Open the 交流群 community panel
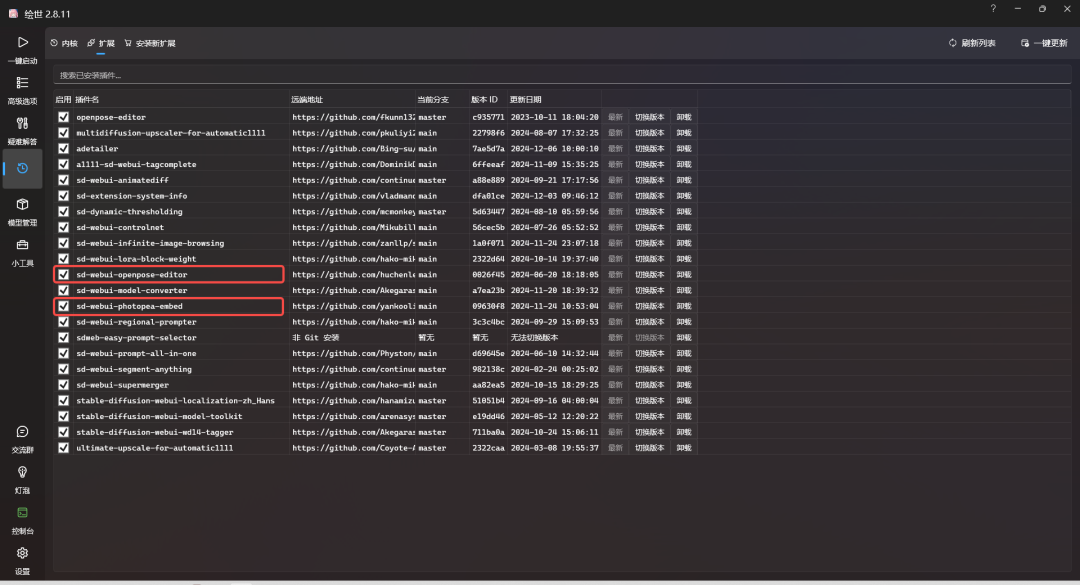 pyautogui.click(x=22, y=437)
